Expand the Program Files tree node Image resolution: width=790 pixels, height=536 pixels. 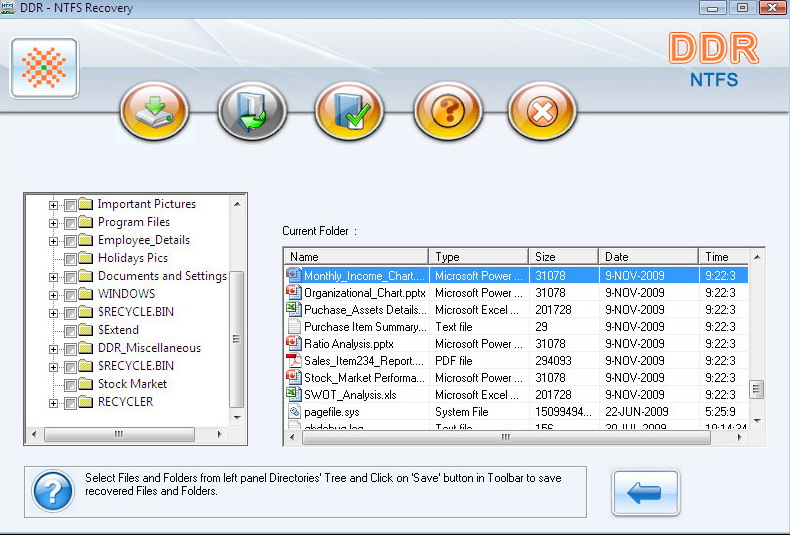pyautogui.click(x=53, y=222)
